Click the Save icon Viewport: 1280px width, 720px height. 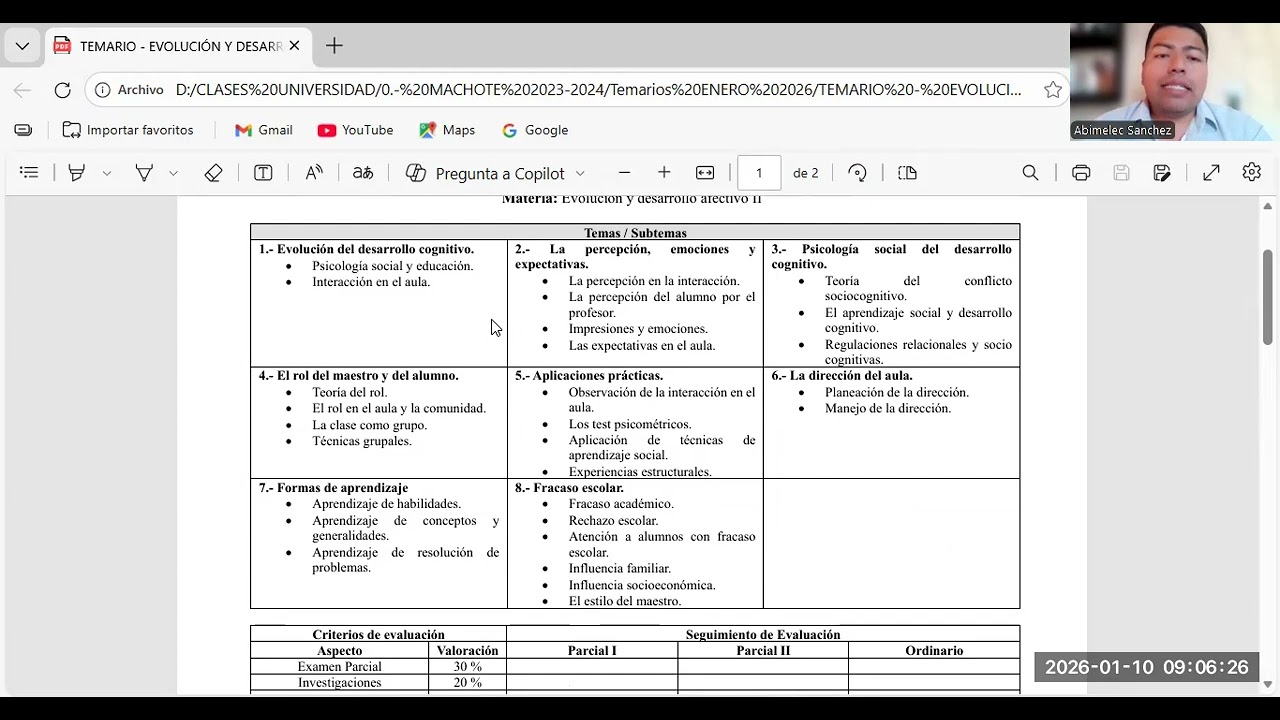coord(1121,173)
